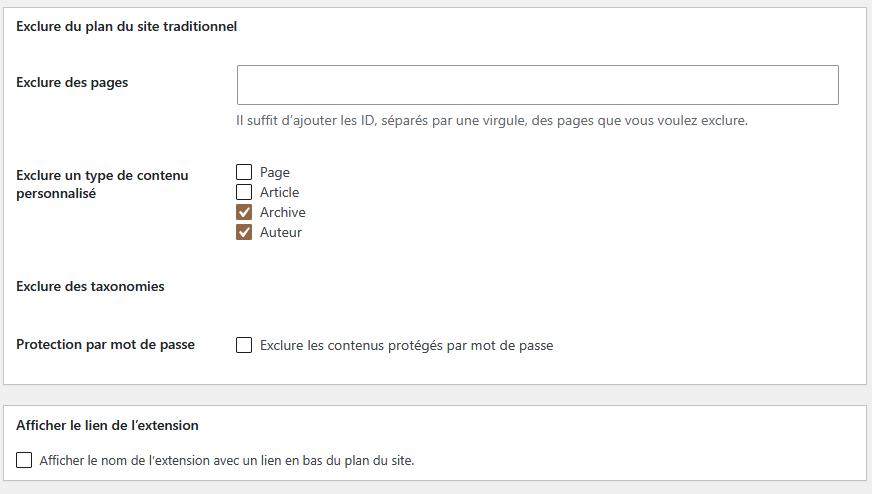The image size is (872, 494).
Task: Untick the Auteur checkbox
Action: [244, 233]
